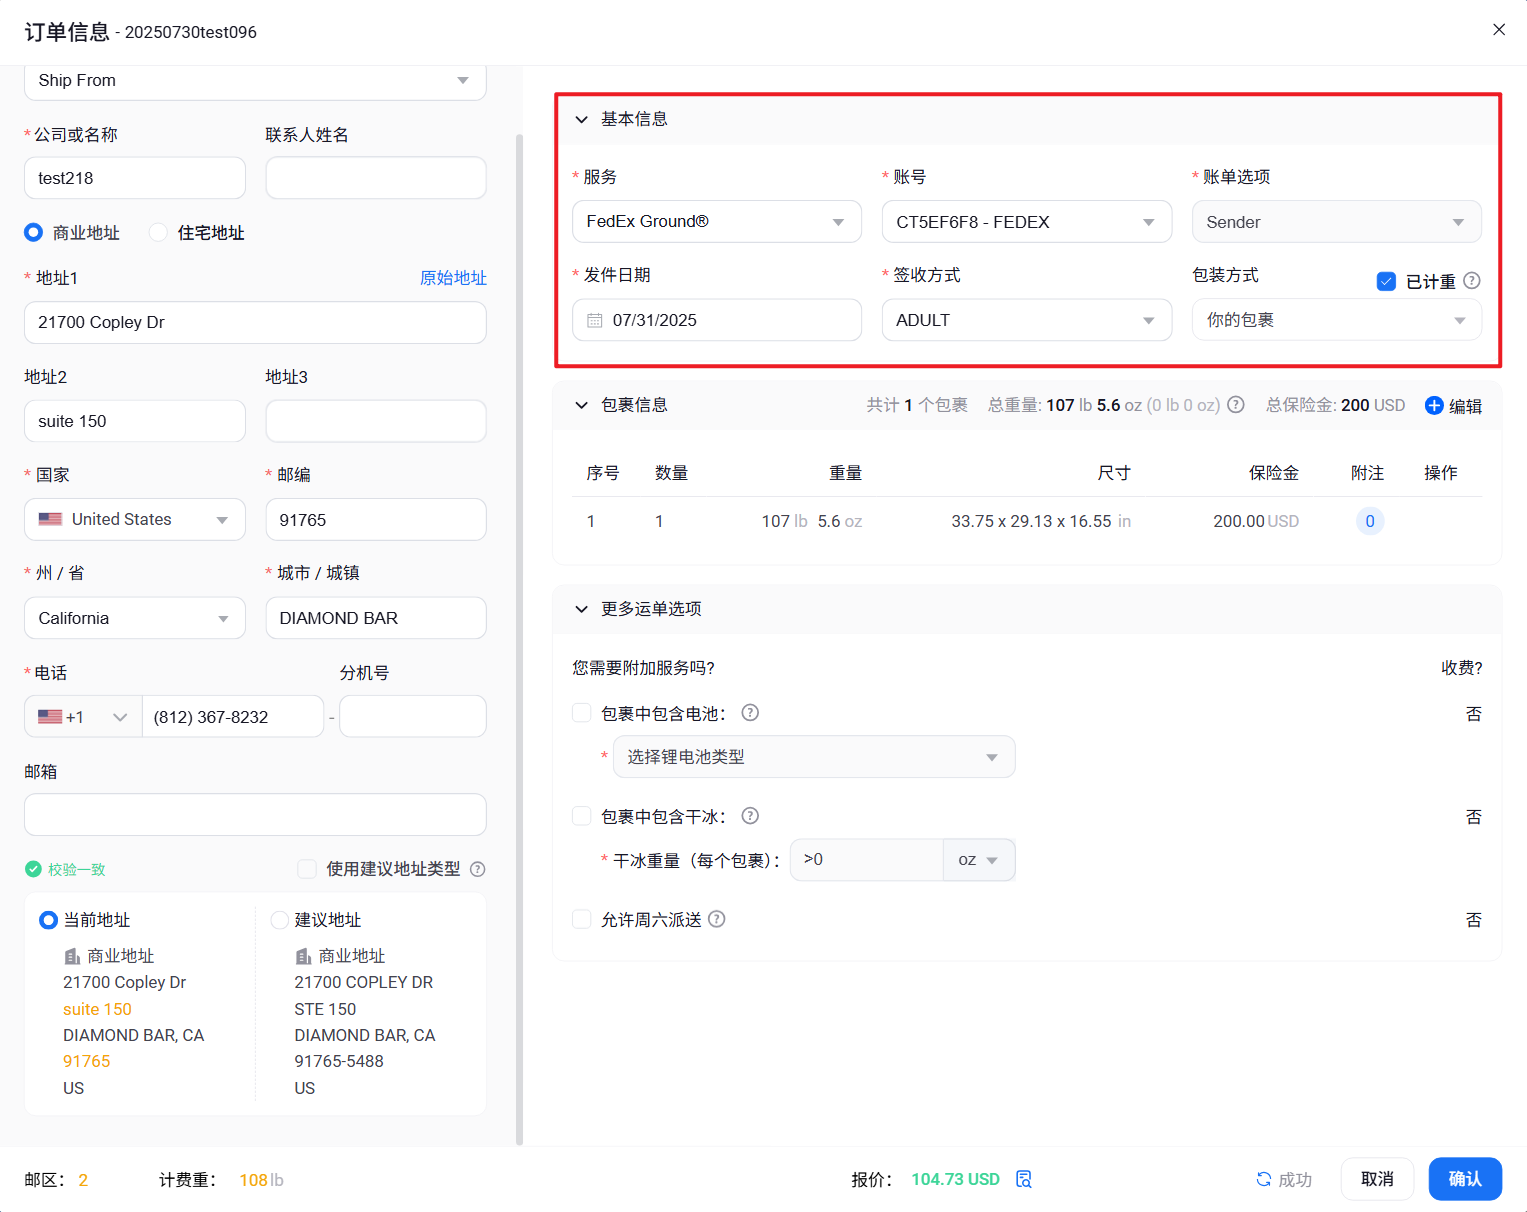The image size is (1527, 1212).
Task: Open the California state dropdown
Action: click(135, 618)
